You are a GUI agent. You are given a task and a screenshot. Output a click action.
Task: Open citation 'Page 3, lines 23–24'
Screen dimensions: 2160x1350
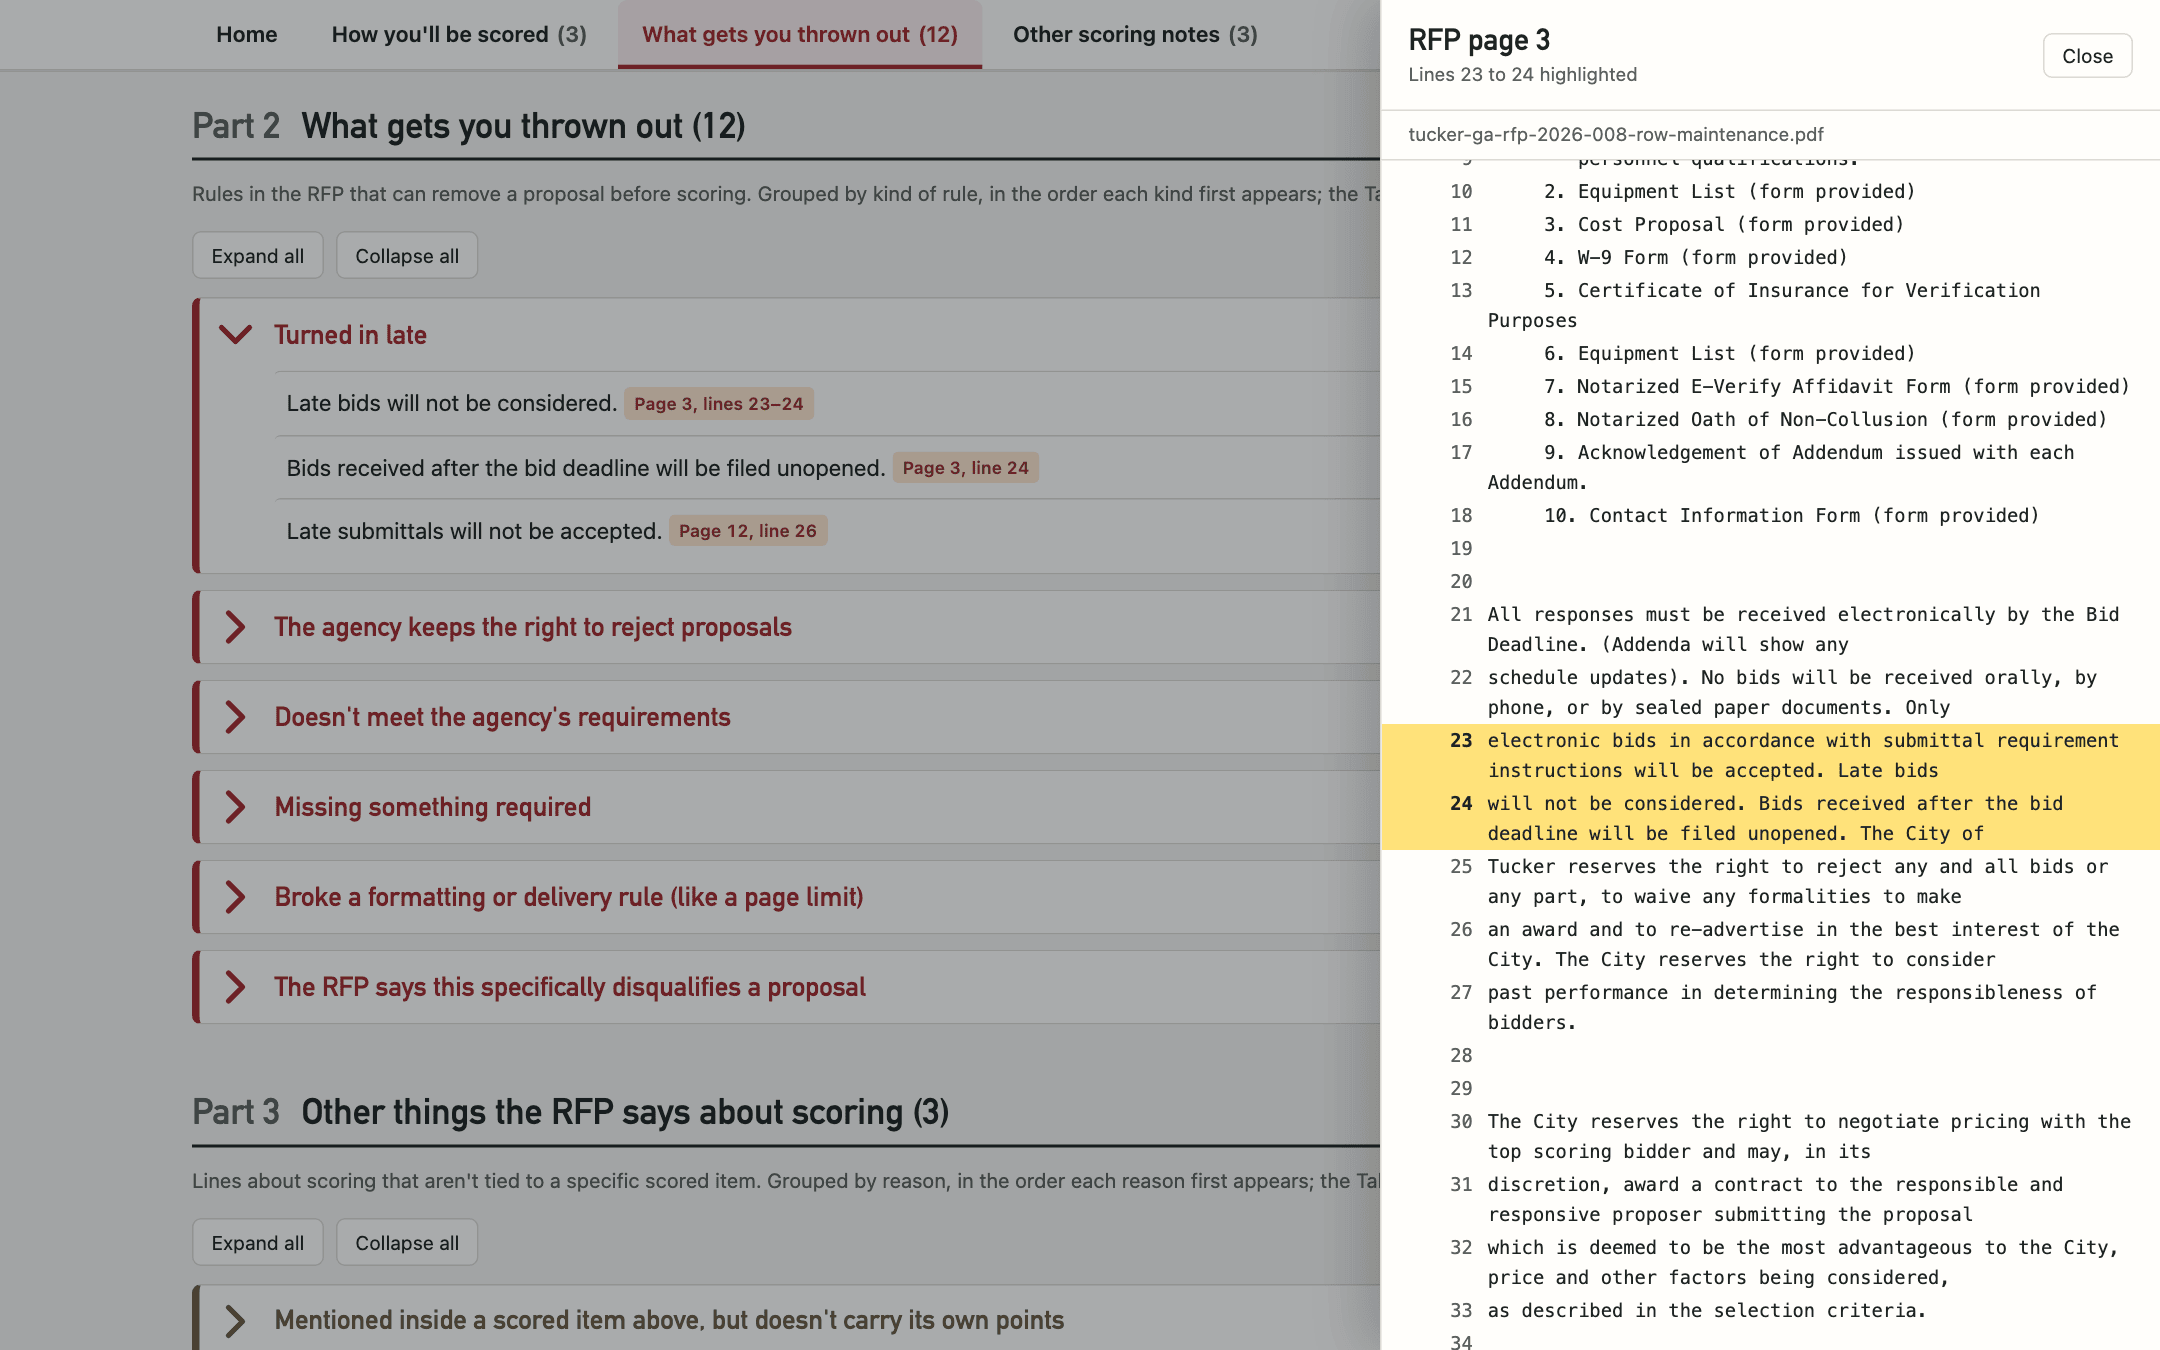tap(719, 403)
